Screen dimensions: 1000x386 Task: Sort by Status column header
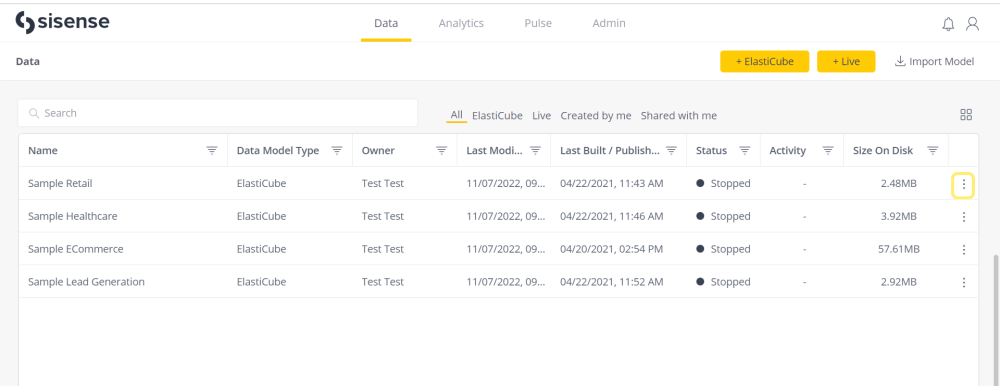711,151
